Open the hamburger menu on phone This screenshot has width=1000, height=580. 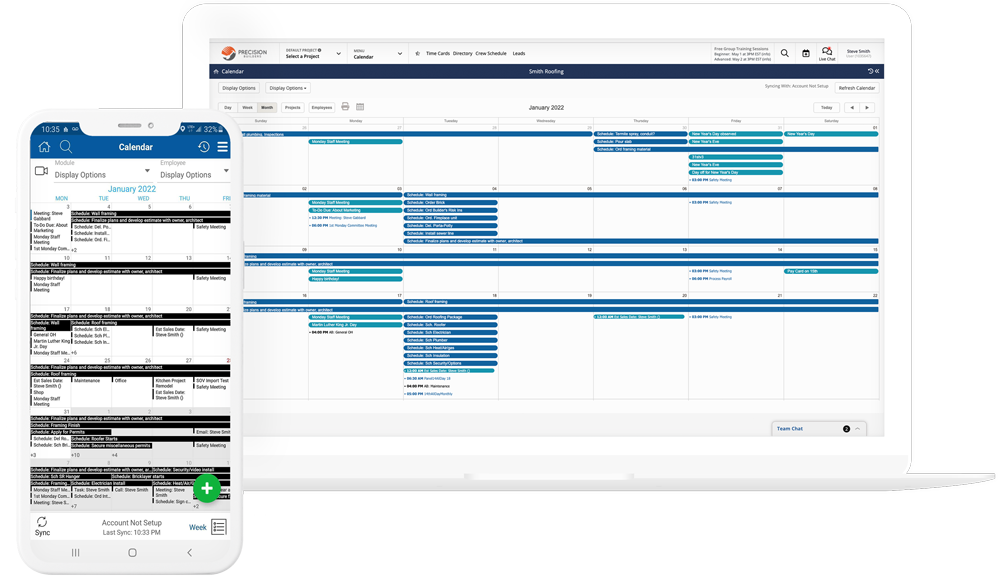[223, 147]
